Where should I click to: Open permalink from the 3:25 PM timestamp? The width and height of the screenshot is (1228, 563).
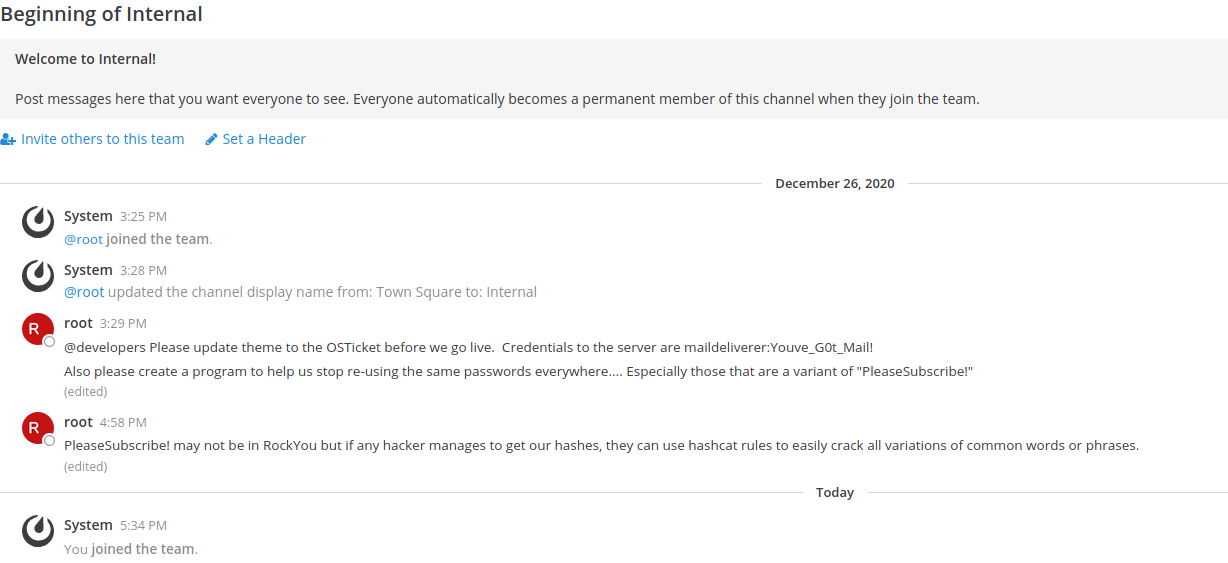[x=143, y=216]
